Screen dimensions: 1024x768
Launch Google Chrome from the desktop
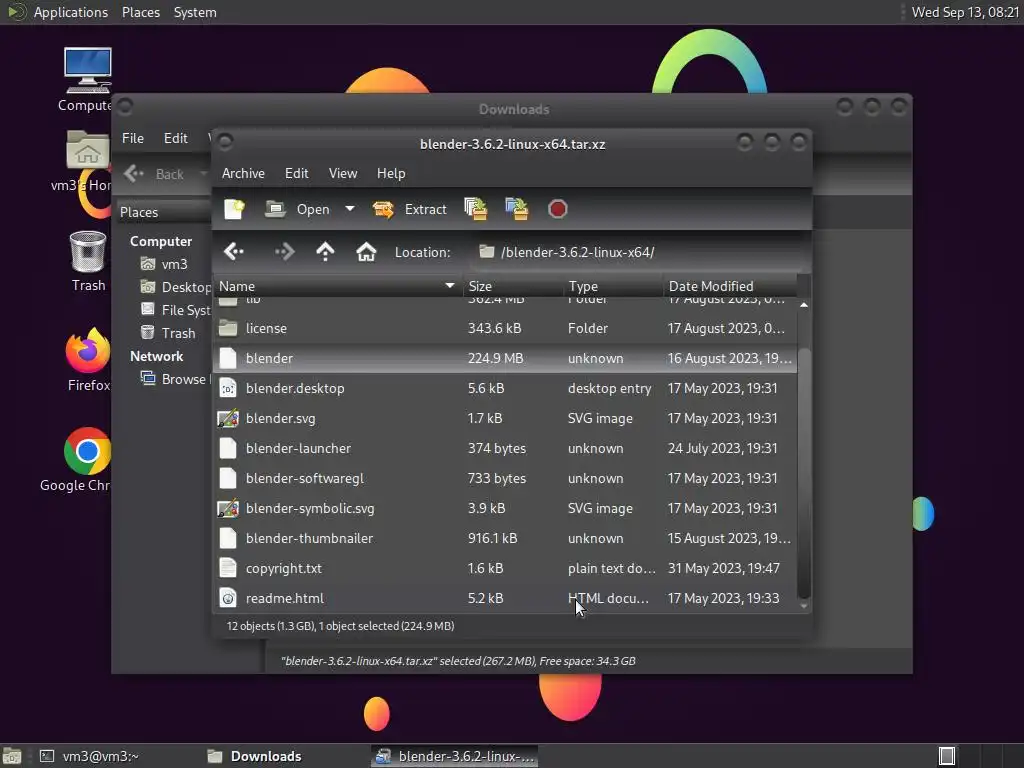[x=78, y=460]
